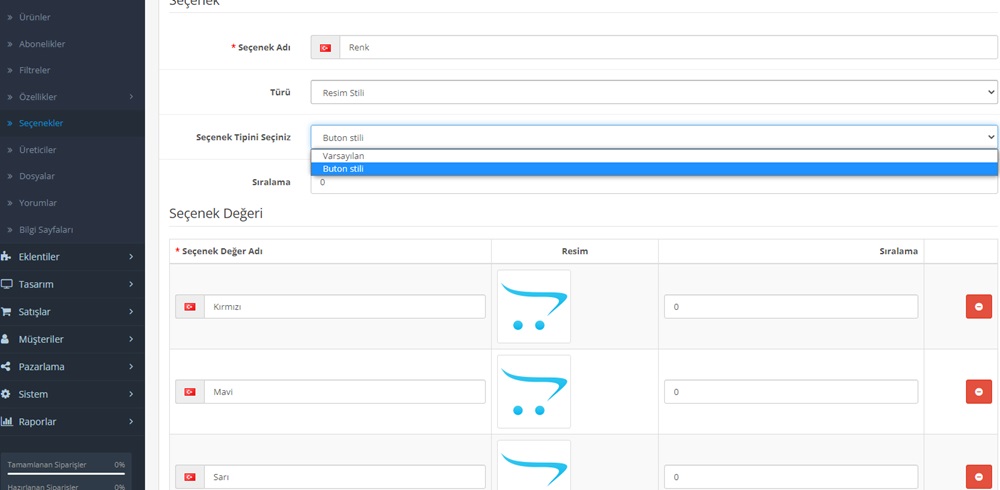Image resolution: width=1000 pixels, height=490 pixels.
Task: Click the Sistem gear icon in sidebar
Action: coord(7,394)
